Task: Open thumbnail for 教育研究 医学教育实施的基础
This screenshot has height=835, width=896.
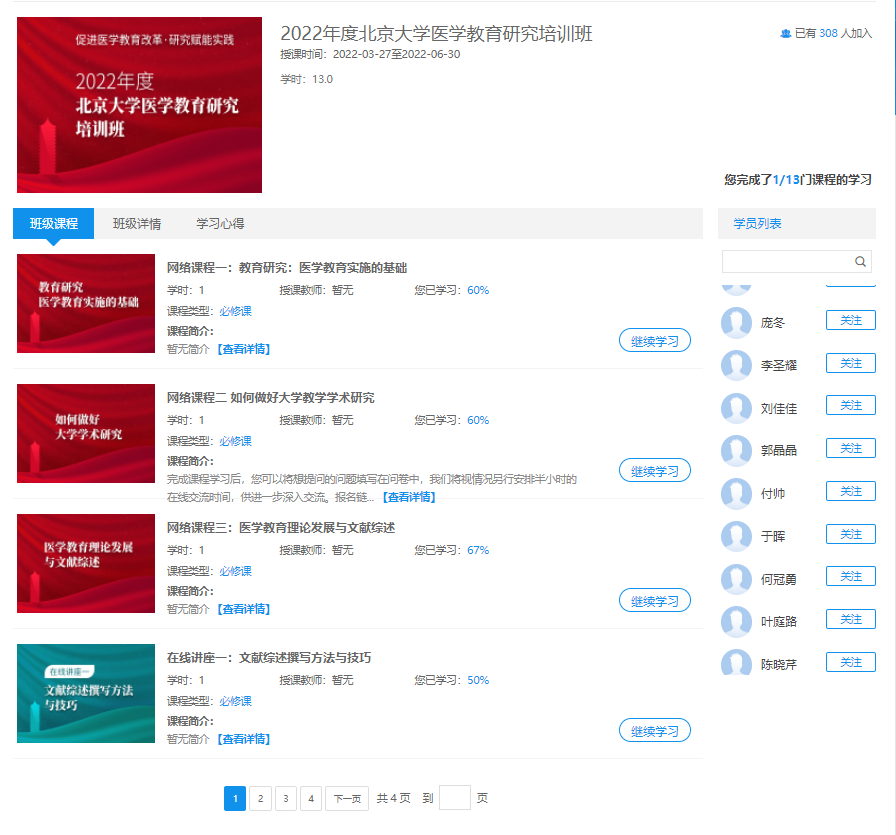Action: (x=86, y=303)
